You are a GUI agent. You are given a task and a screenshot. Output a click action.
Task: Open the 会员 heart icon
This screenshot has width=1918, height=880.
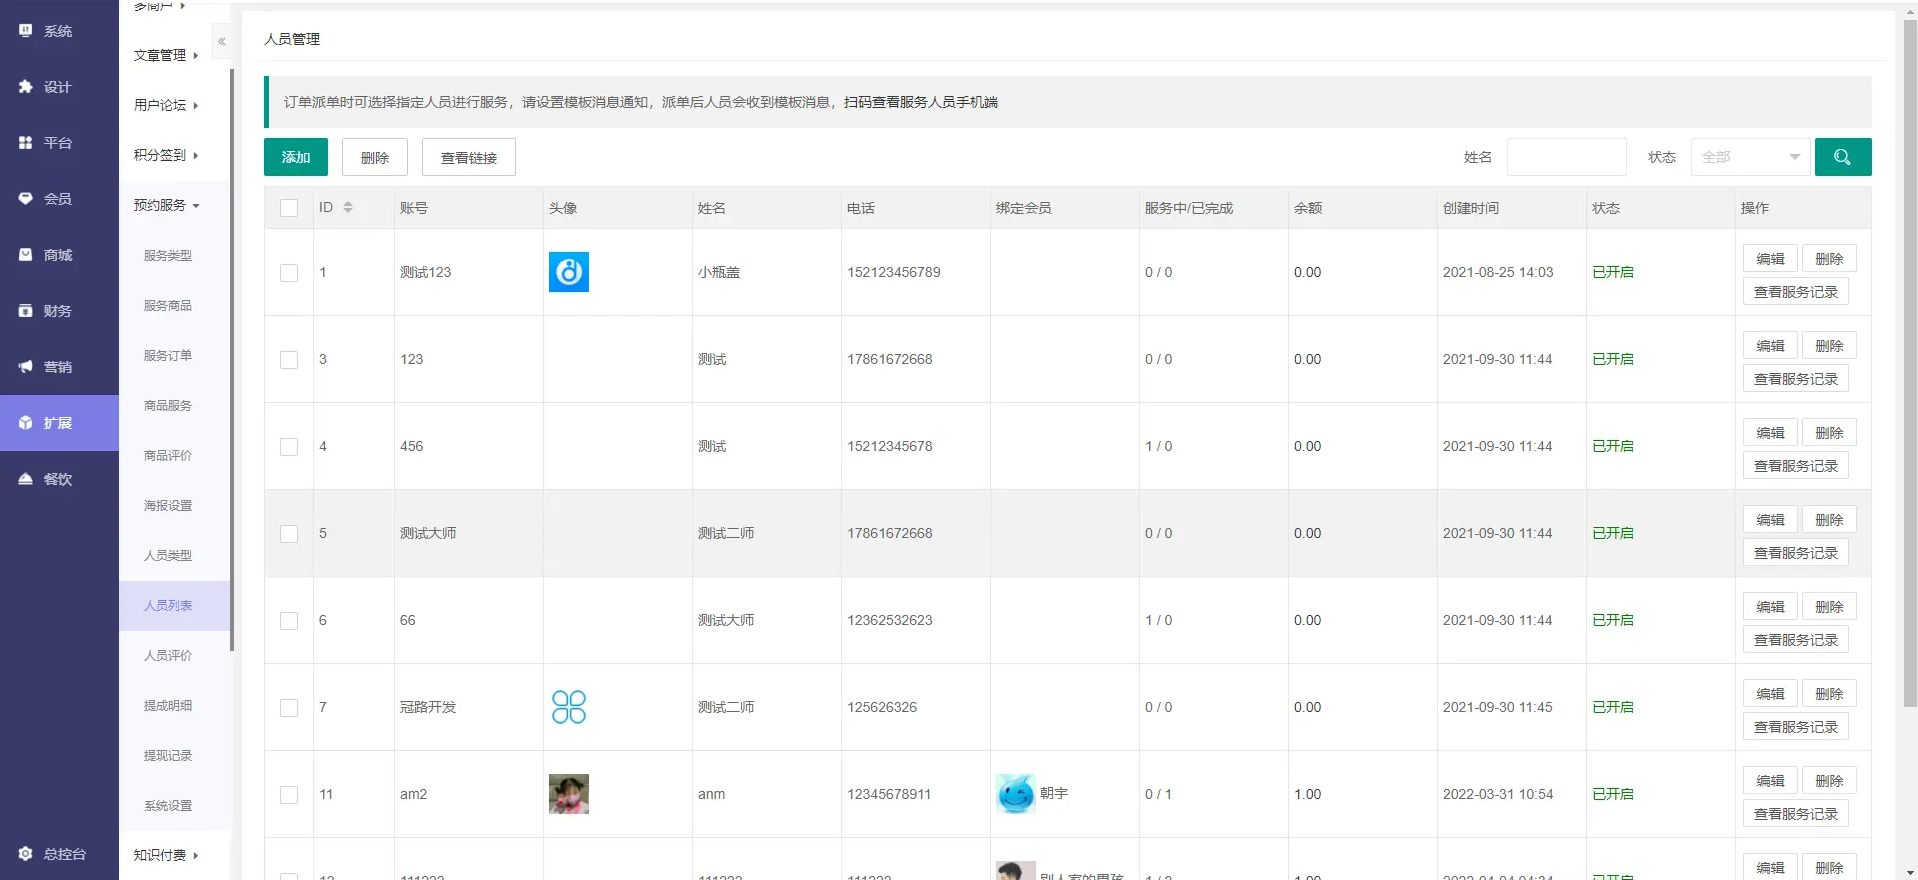pos(26,199)
